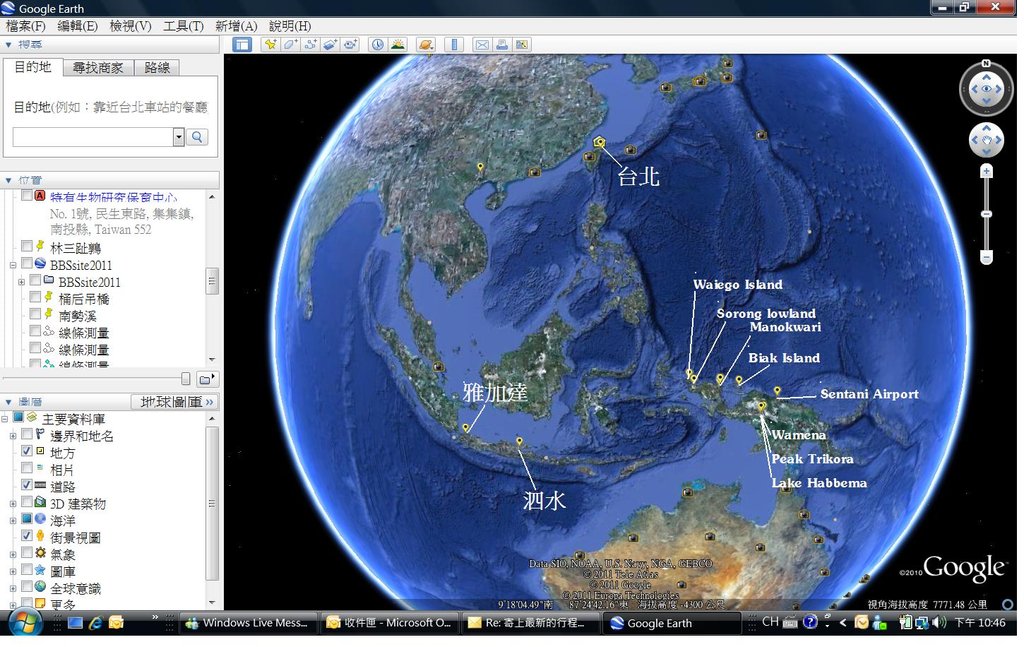Click the Windows Start orb
This screenshot has width=1024, height=647.
(x=25, y=623)
